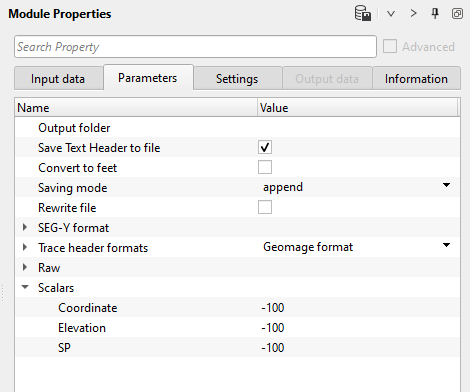470x392 pixels.
Task: Uncheck Save Text Header to file
Action: click(265, 147)
